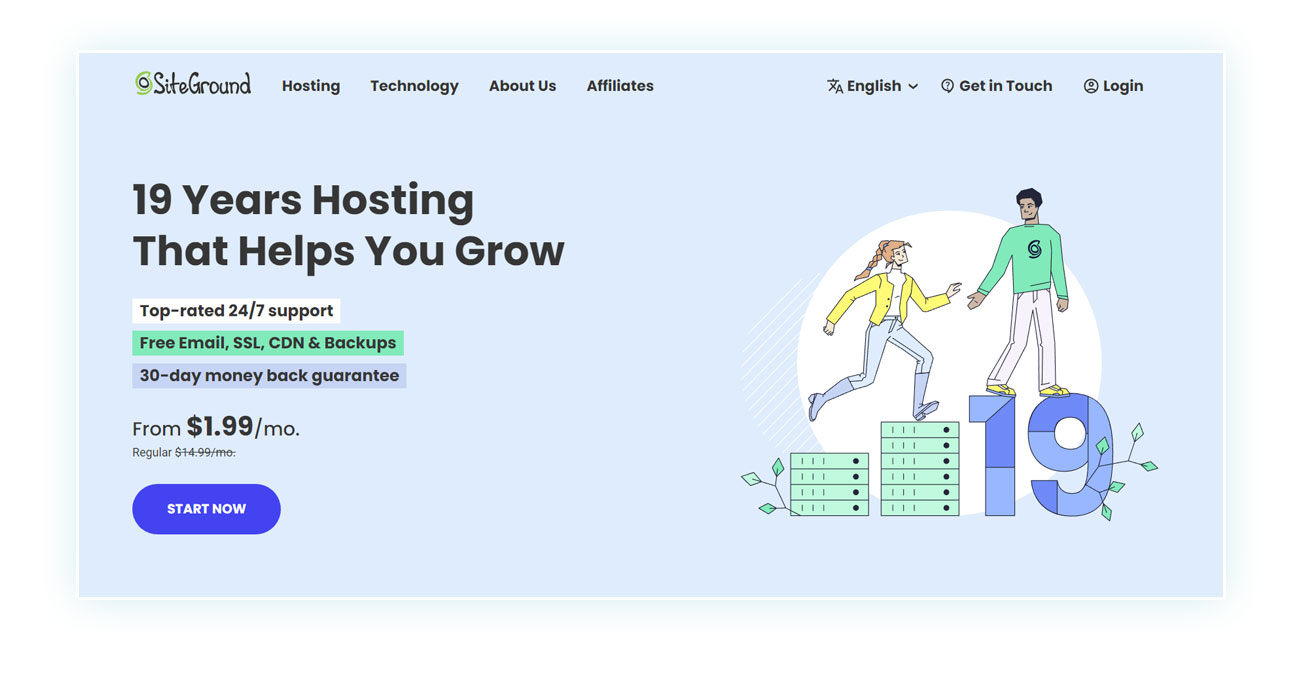The image size is (1300, 685).
Task: Click the Login user icon
Action: [x=1091, y=86]
